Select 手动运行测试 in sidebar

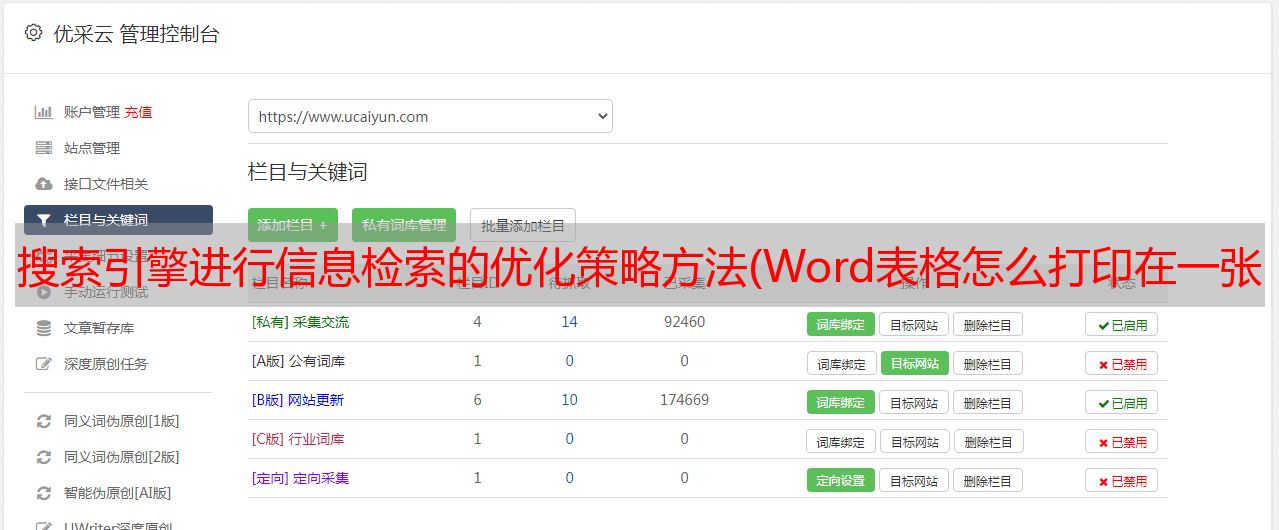[106, 292]
